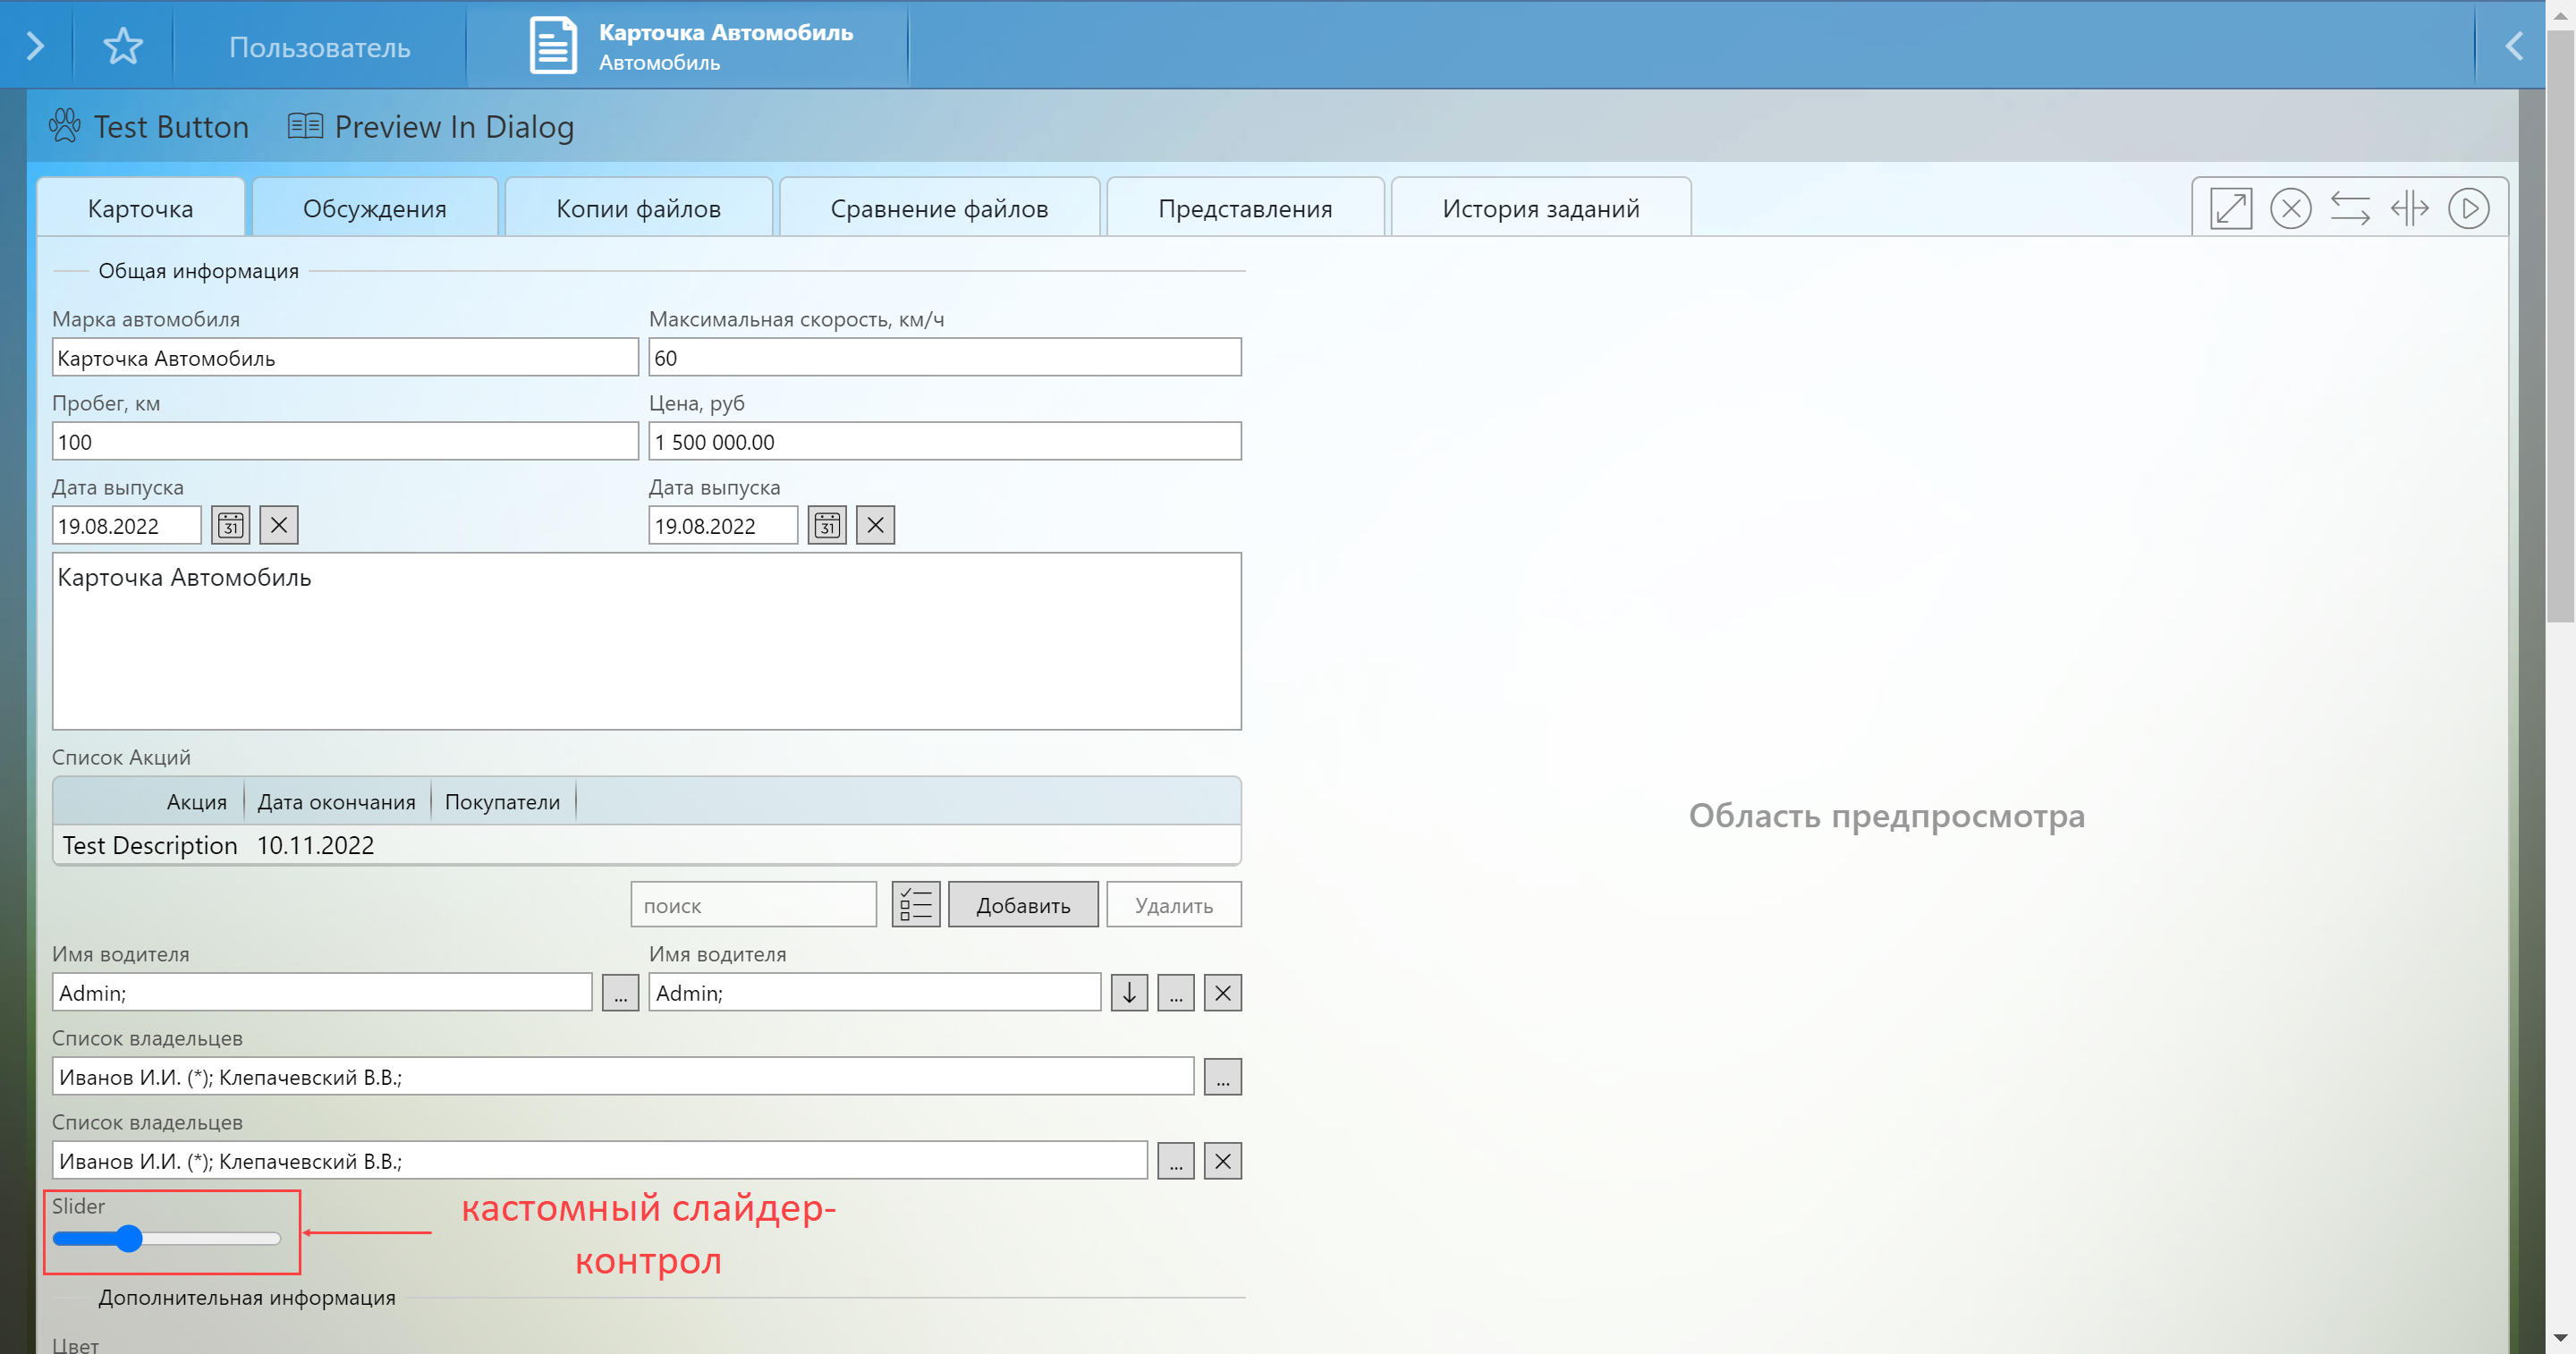Screen dimensions: 2576x1354
Task: Click the circled play icon
Action: tap(2468, 209)
